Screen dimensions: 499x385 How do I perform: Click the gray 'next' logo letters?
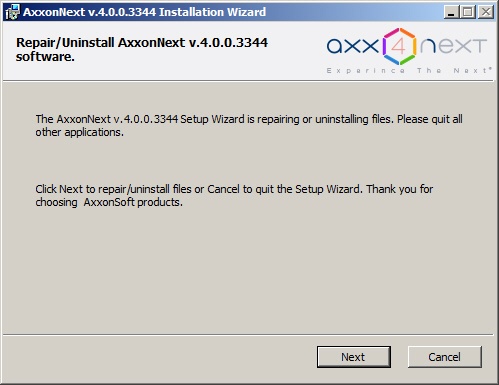pyautogui.click(x=454, y=46)
